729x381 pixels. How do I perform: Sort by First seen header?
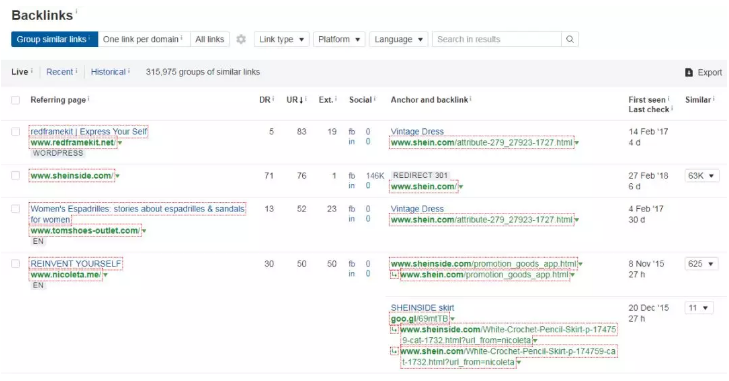tap(647, 100)
